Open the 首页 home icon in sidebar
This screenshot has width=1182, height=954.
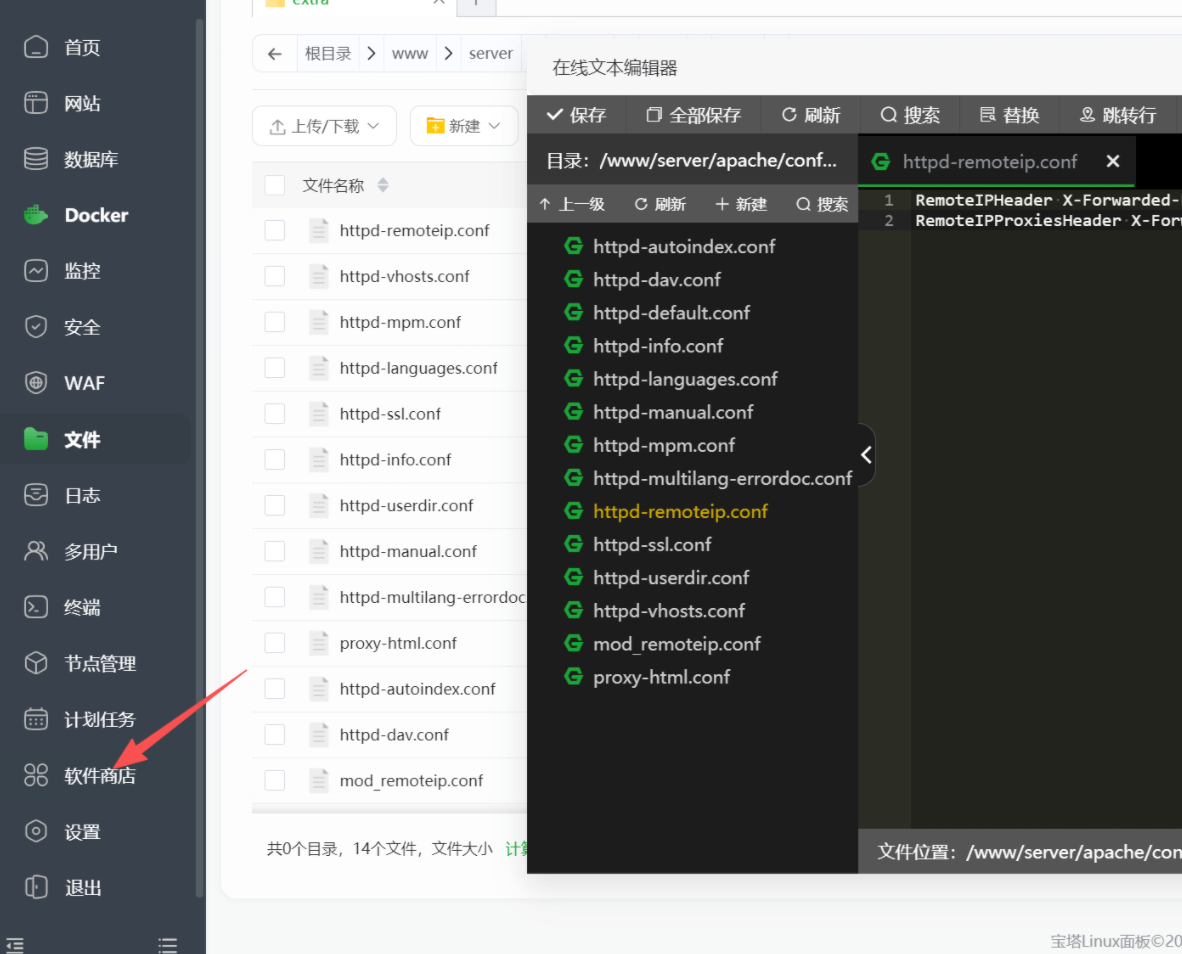(35, 47)
